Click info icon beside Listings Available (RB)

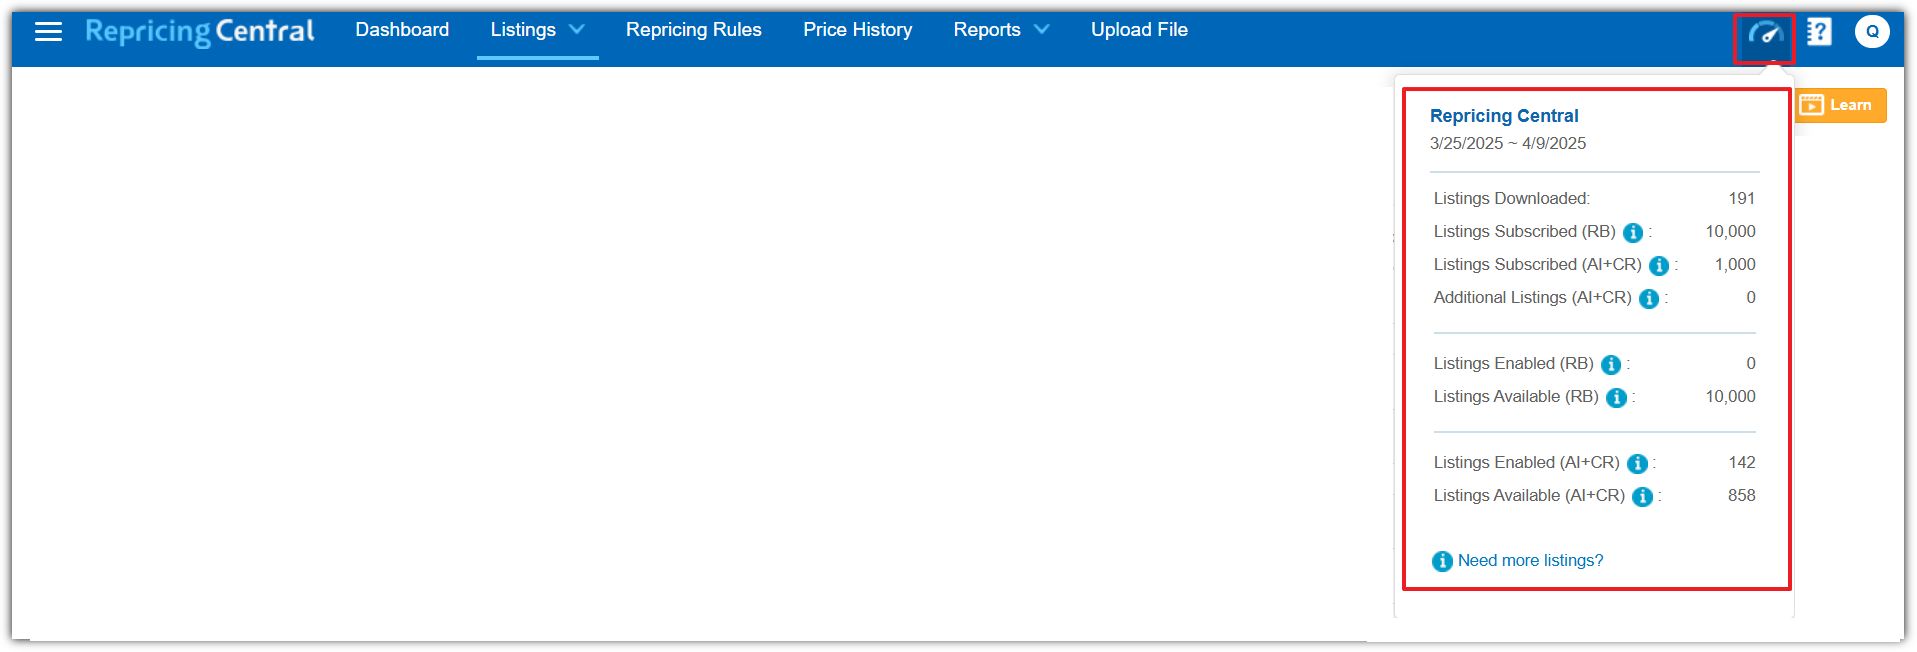[x=1616, y=398]
